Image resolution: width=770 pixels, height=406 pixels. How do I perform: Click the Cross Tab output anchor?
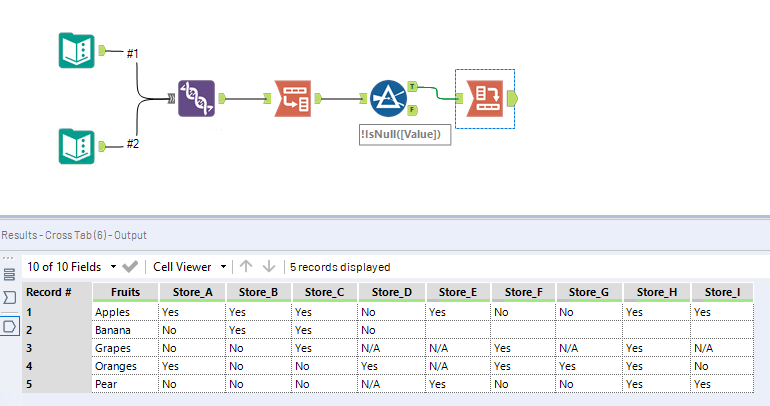513,98
